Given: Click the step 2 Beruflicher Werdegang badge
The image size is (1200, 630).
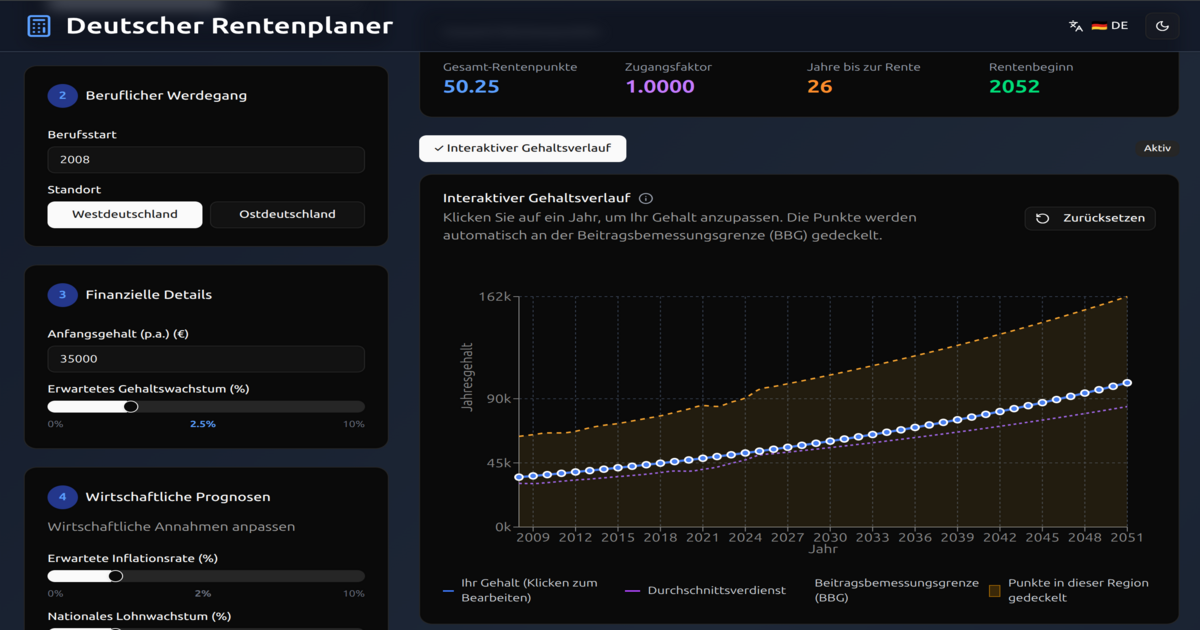Looking at the screenshot, I should pos(63,95).
